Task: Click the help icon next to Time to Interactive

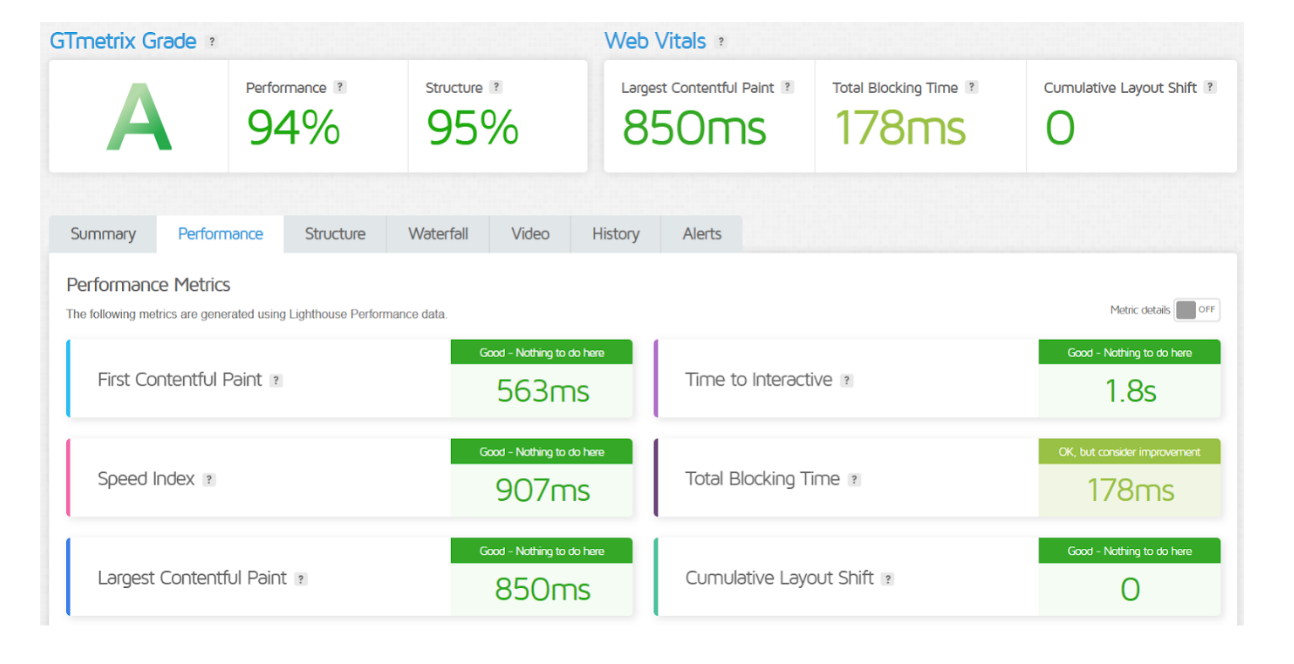Action: 847,381
